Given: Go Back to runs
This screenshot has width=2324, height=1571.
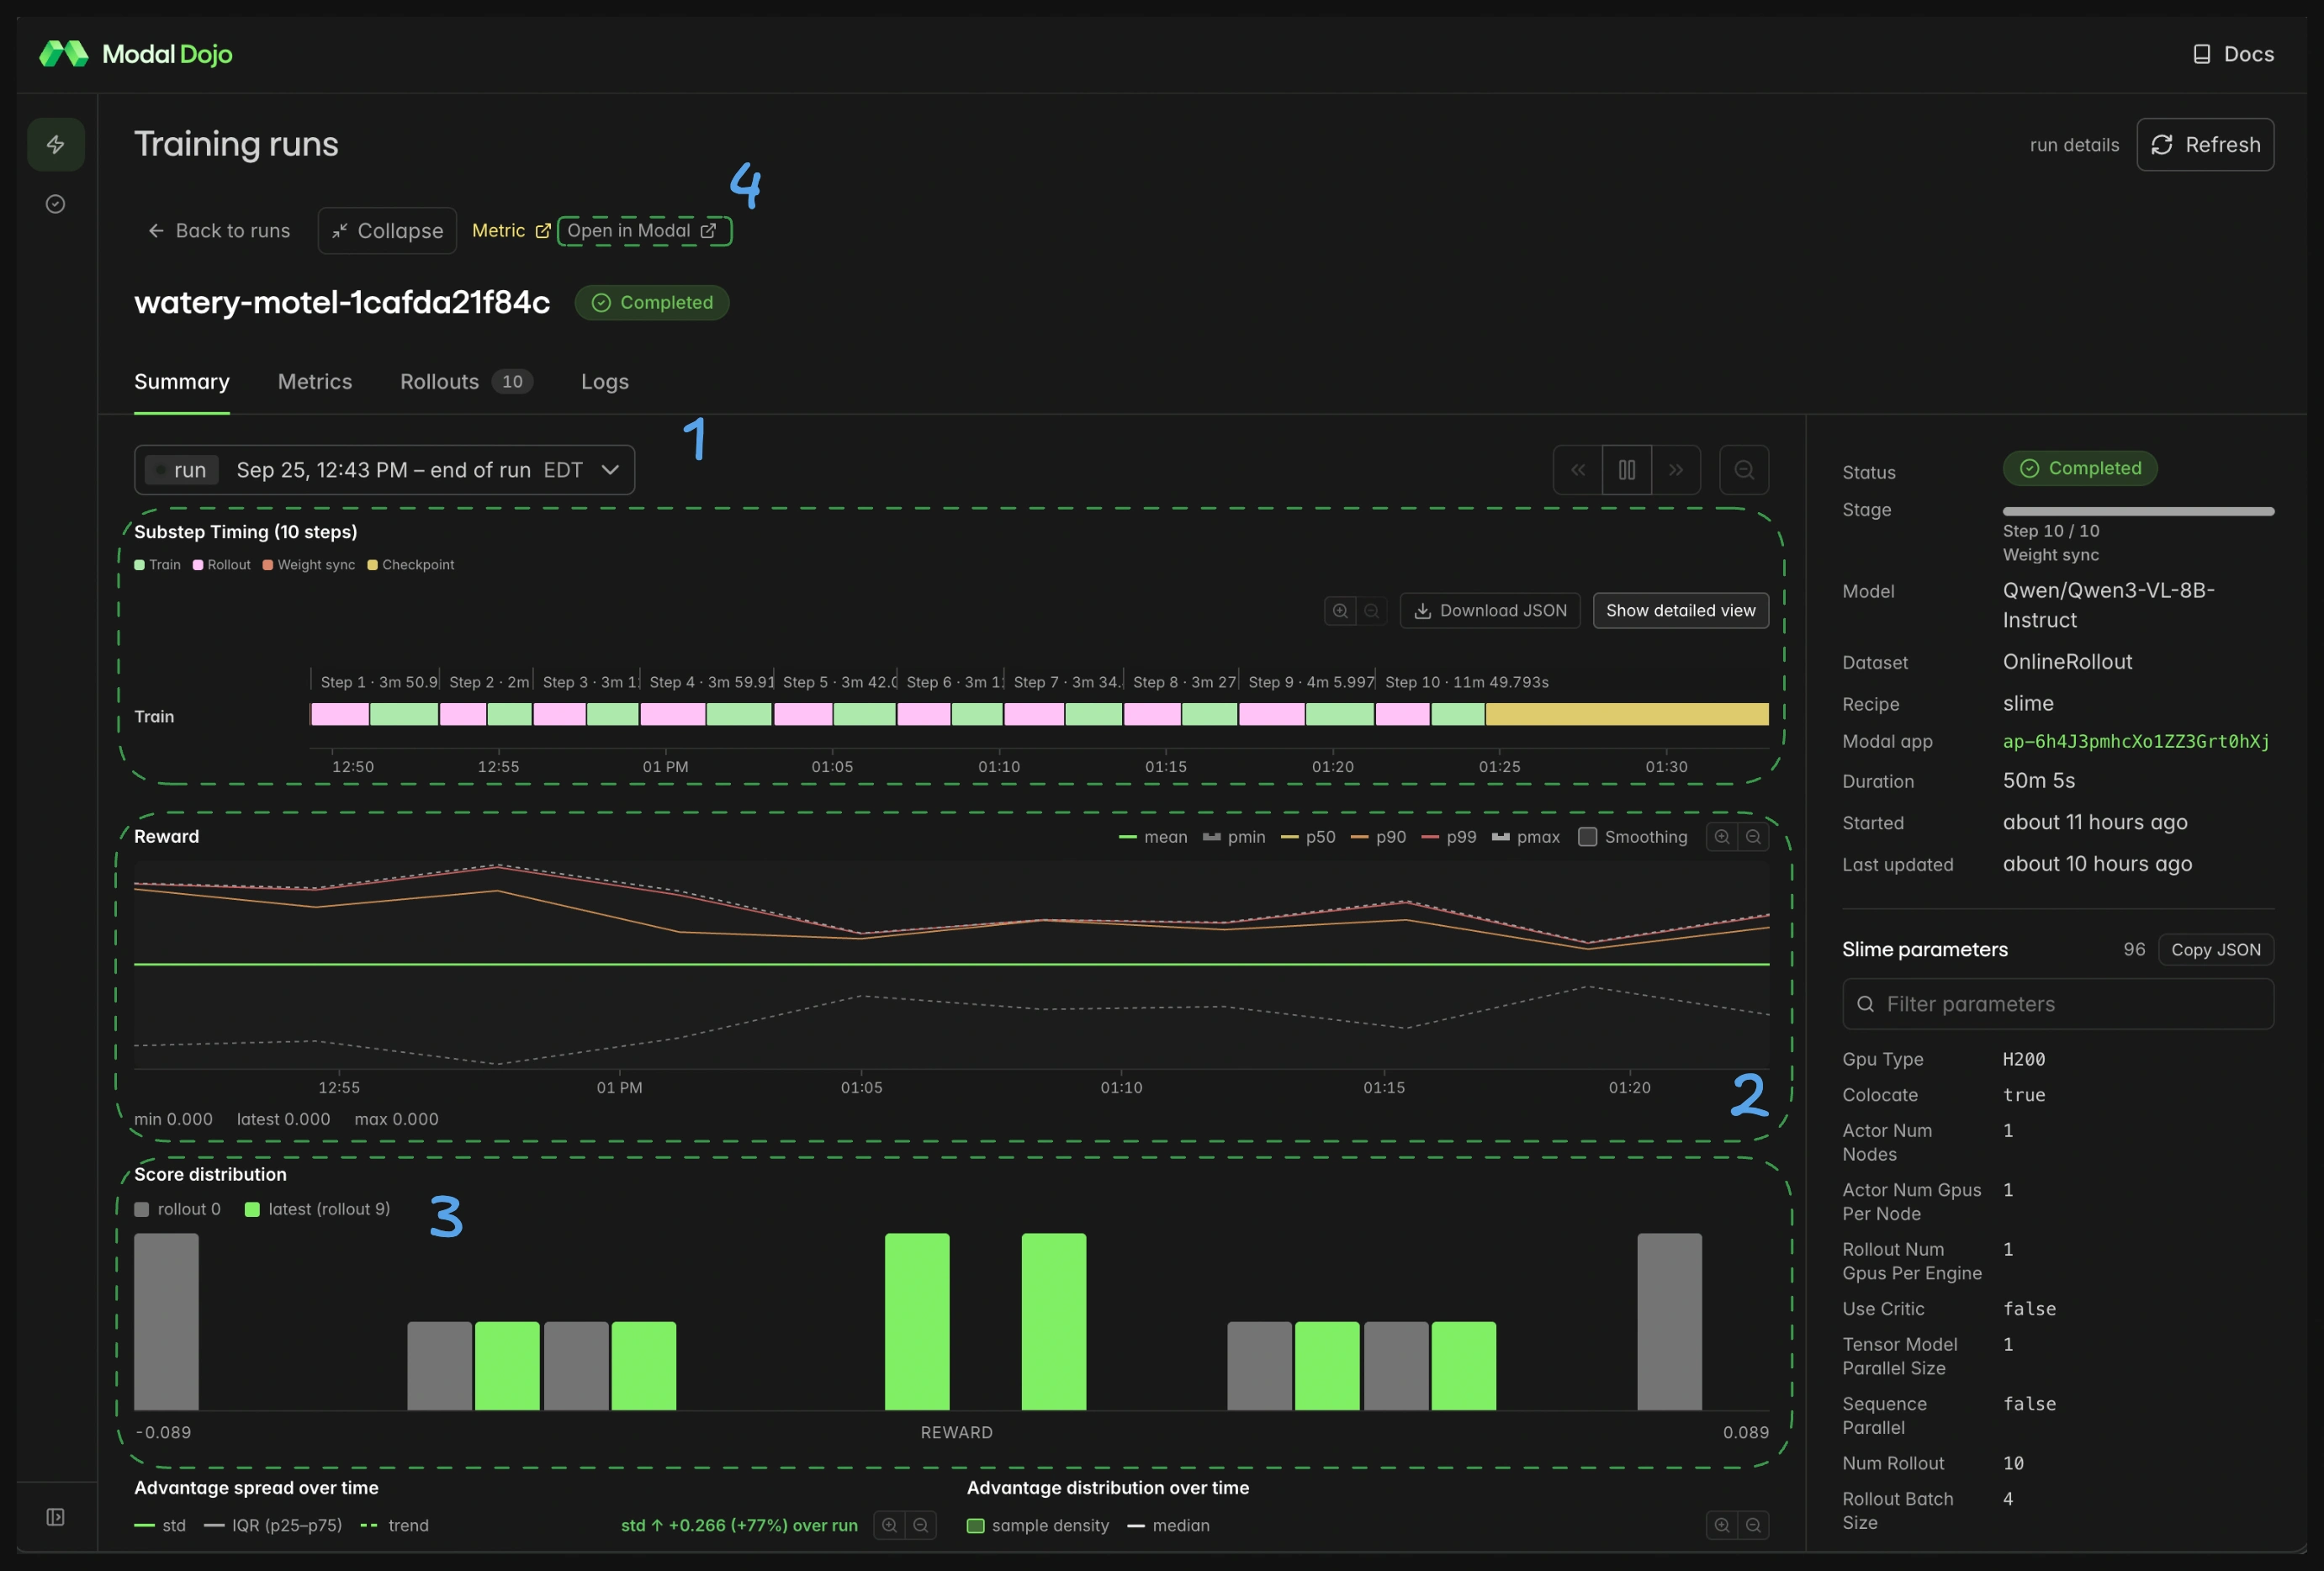Looking at the screenshot, I should pyautogui.click(x=219, y=231).
